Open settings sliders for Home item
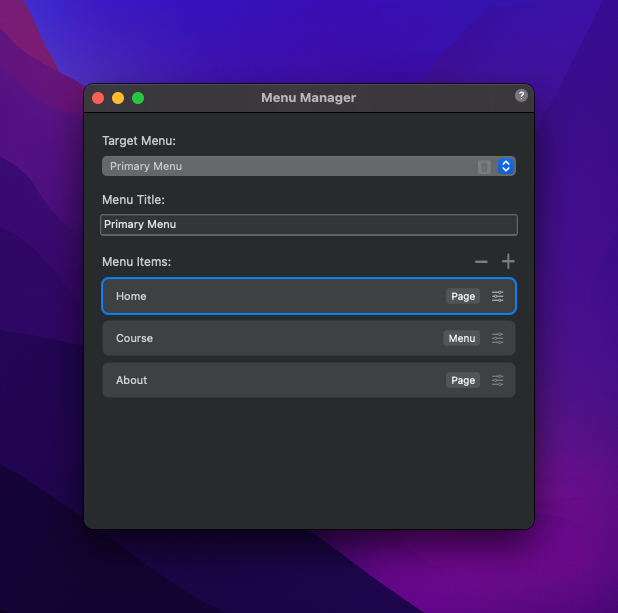Screen dimensions: 618x613 pos(498,297)
